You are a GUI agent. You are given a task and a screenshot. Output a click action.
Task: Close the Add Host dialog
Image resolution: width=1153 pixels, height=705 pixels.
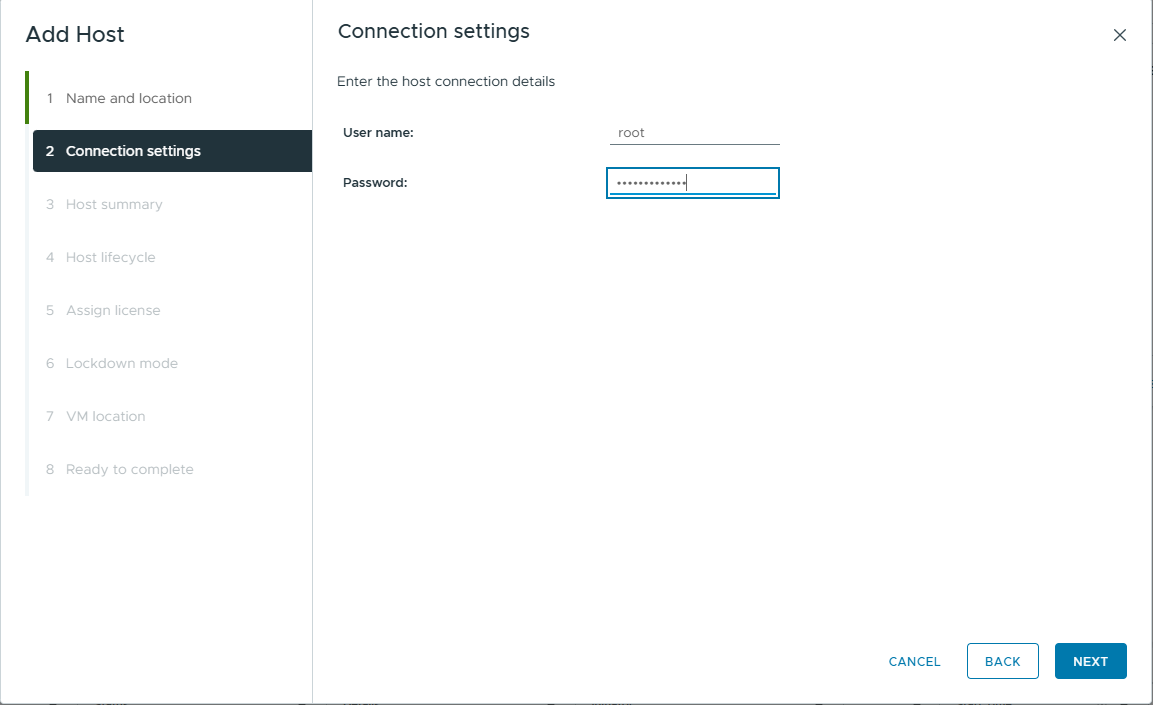(1119, 35)
